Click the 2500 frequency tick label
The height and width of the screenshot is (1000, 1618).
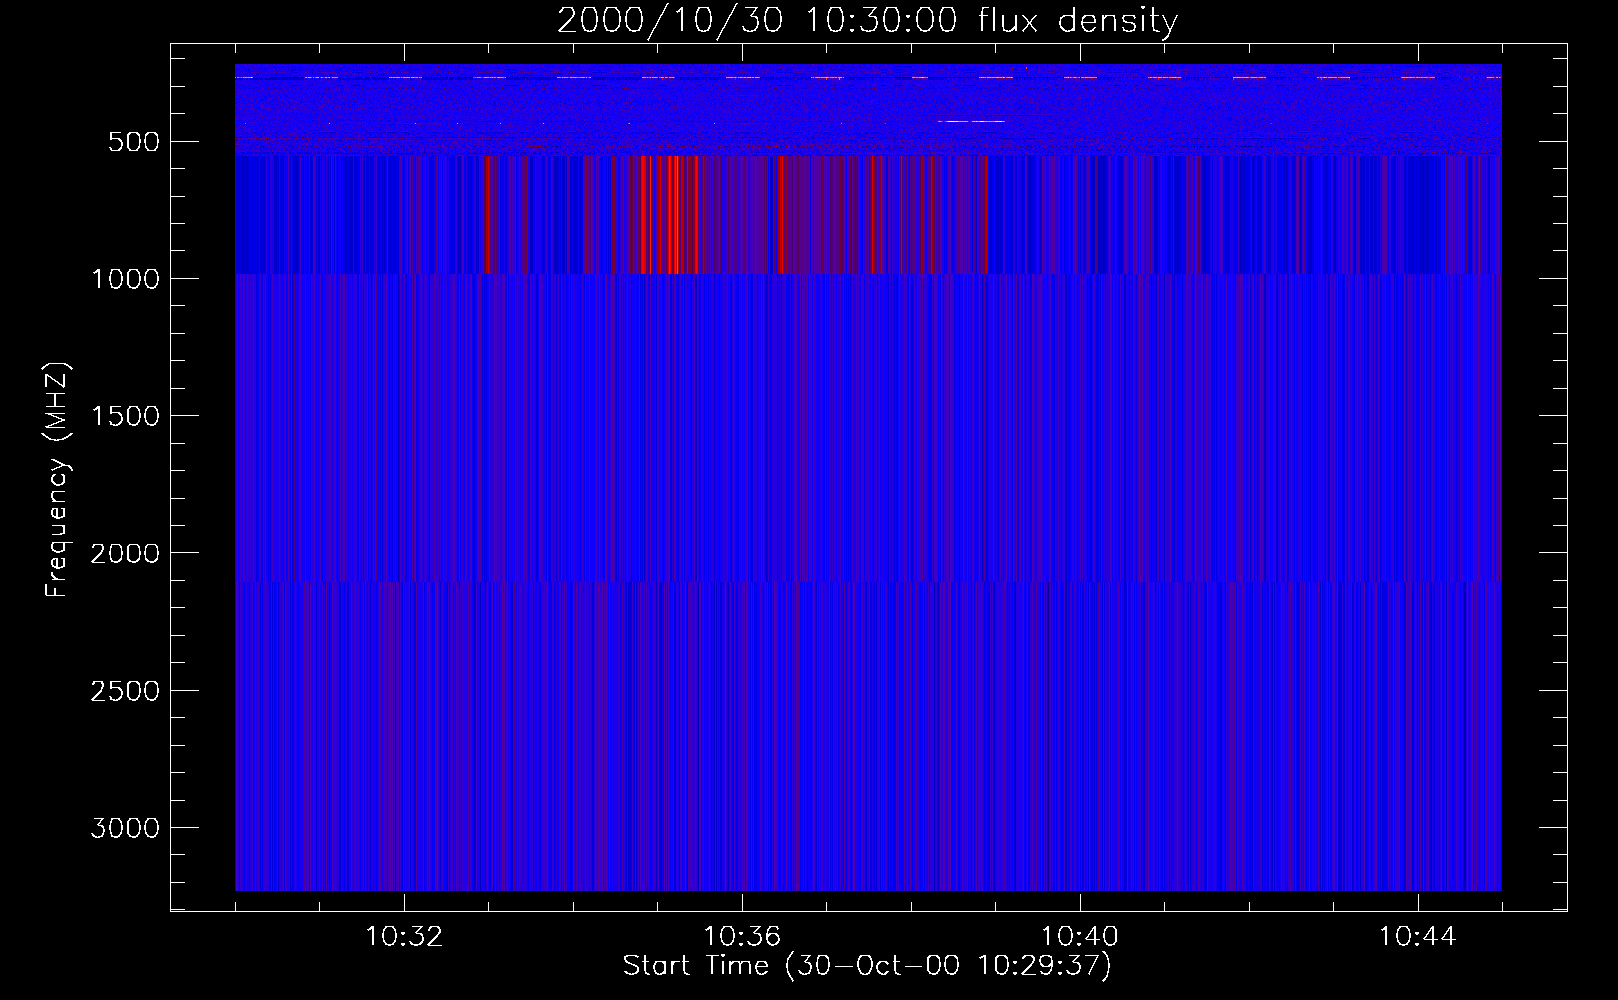tap(125, 691)
